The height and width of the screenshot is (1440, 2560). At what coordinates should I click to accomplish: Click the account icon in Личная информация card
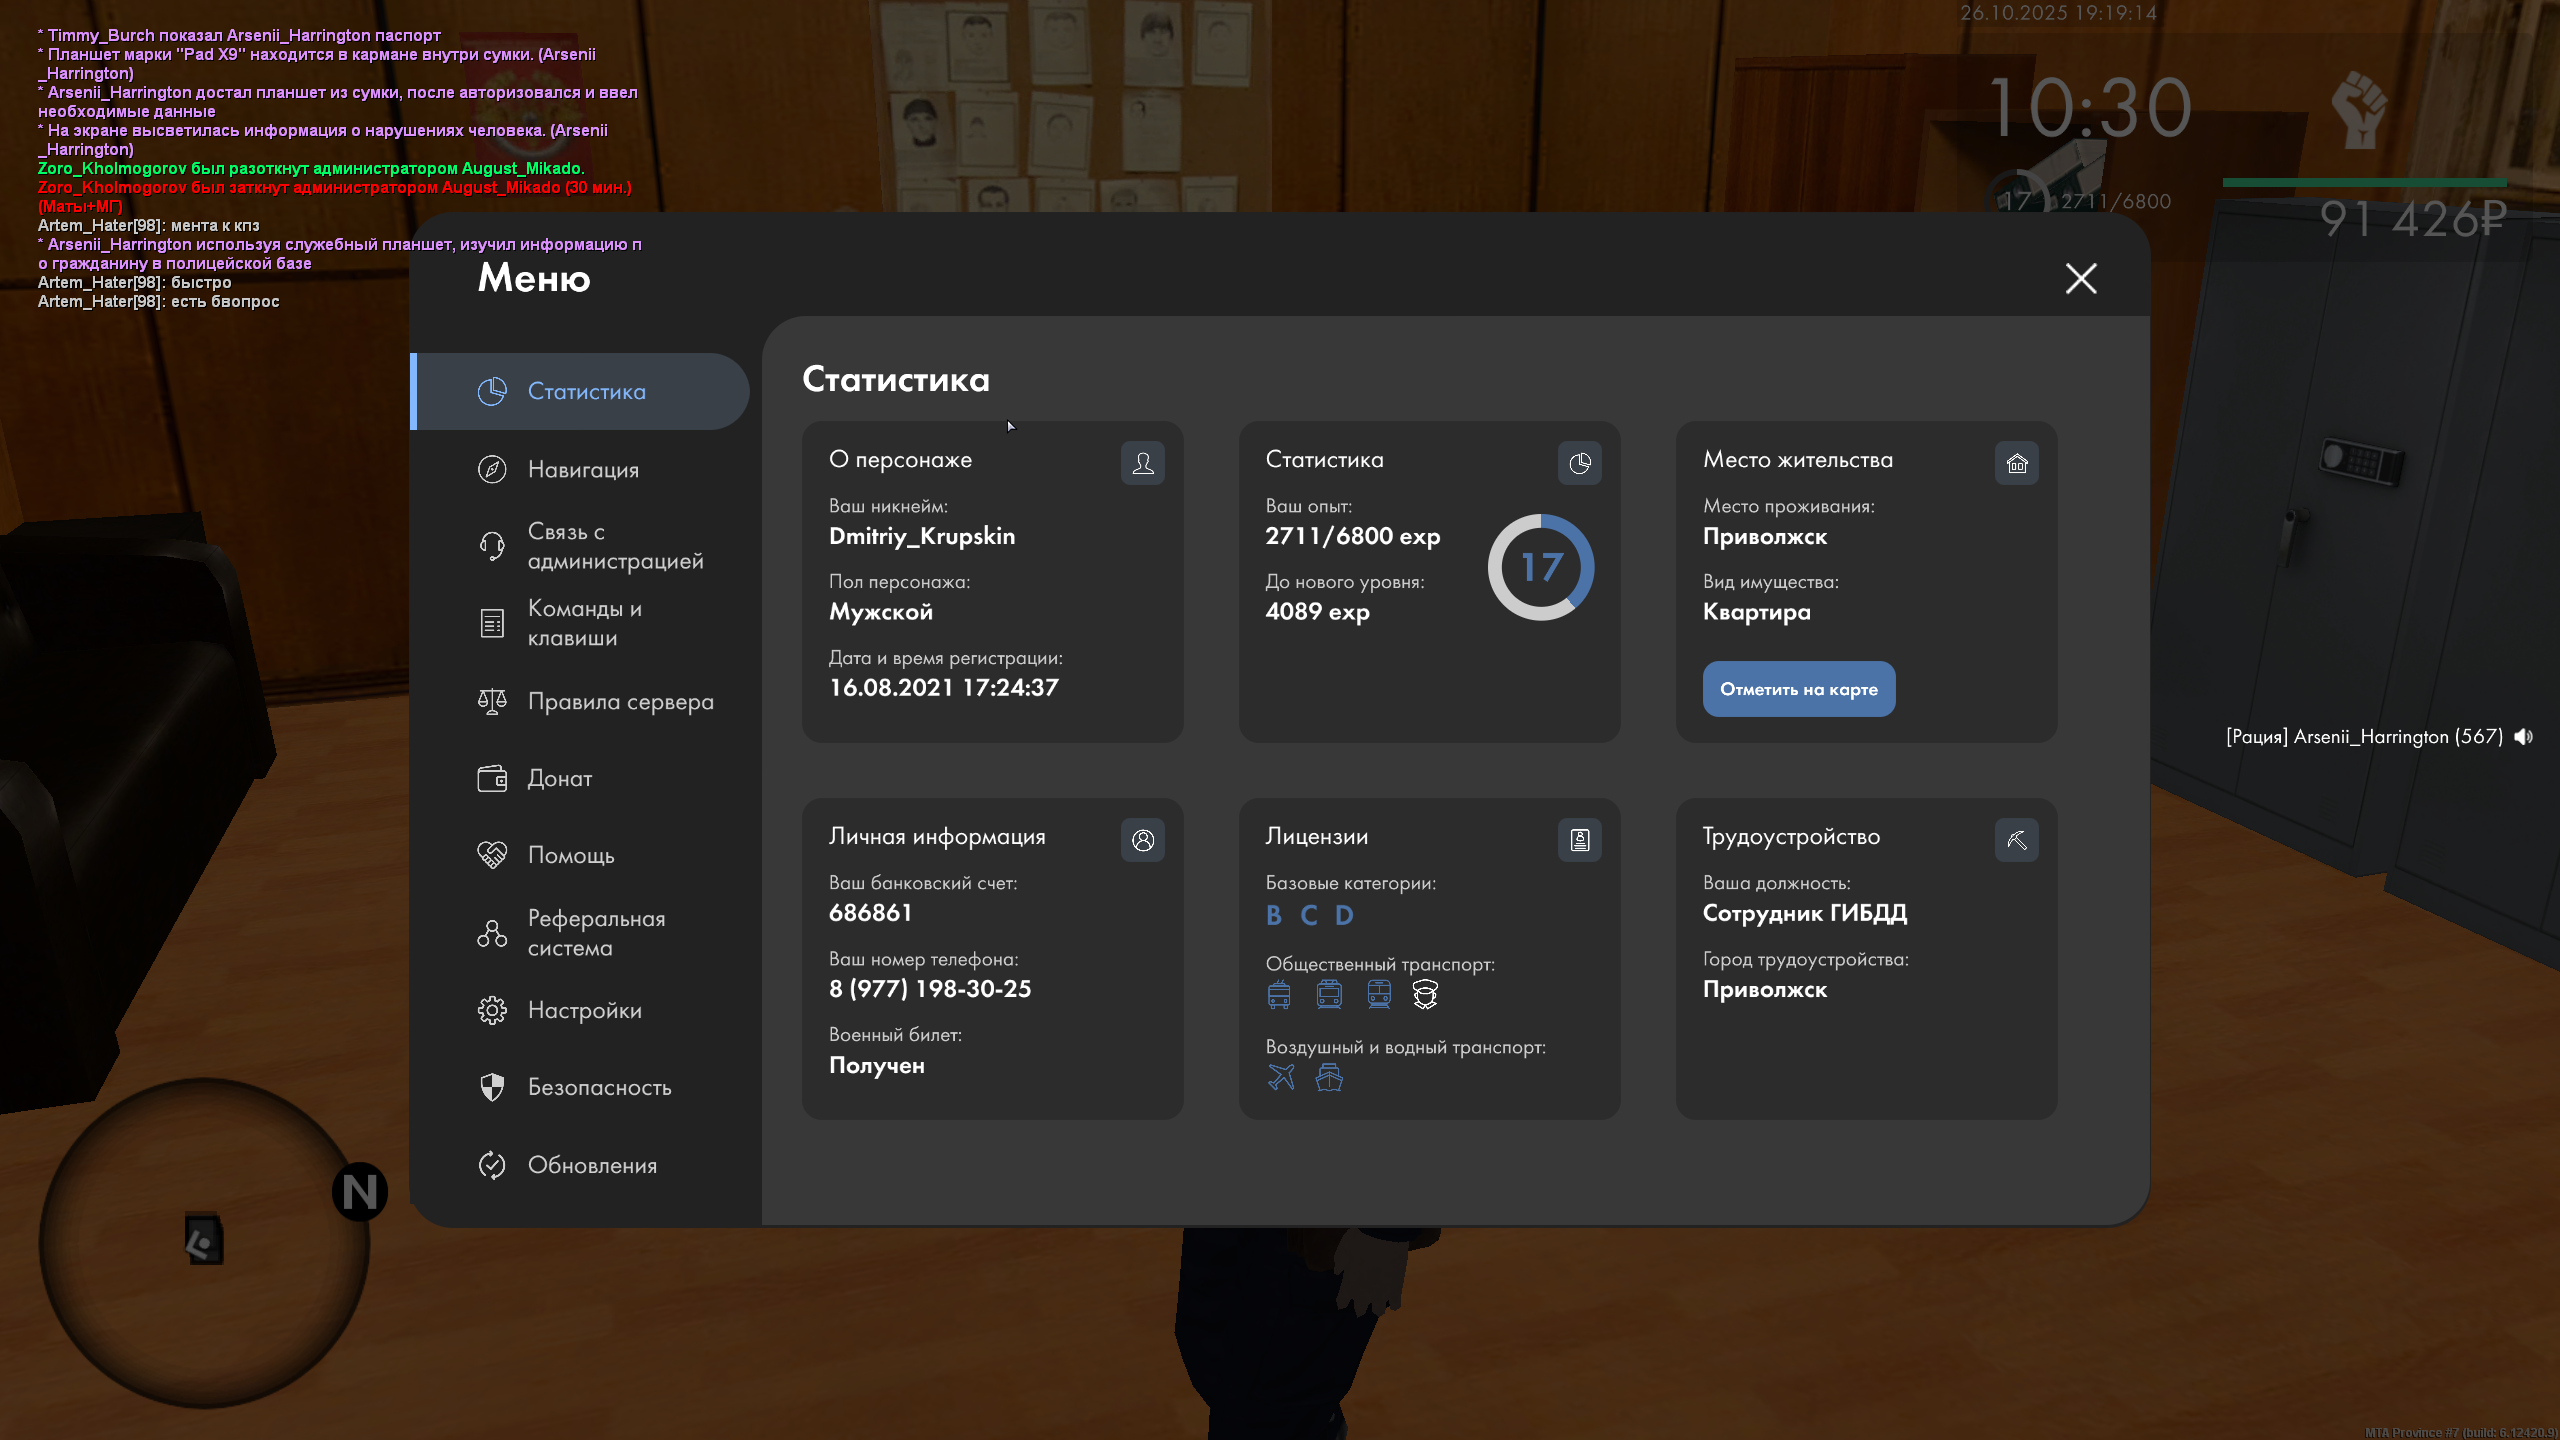point(1142,840)
